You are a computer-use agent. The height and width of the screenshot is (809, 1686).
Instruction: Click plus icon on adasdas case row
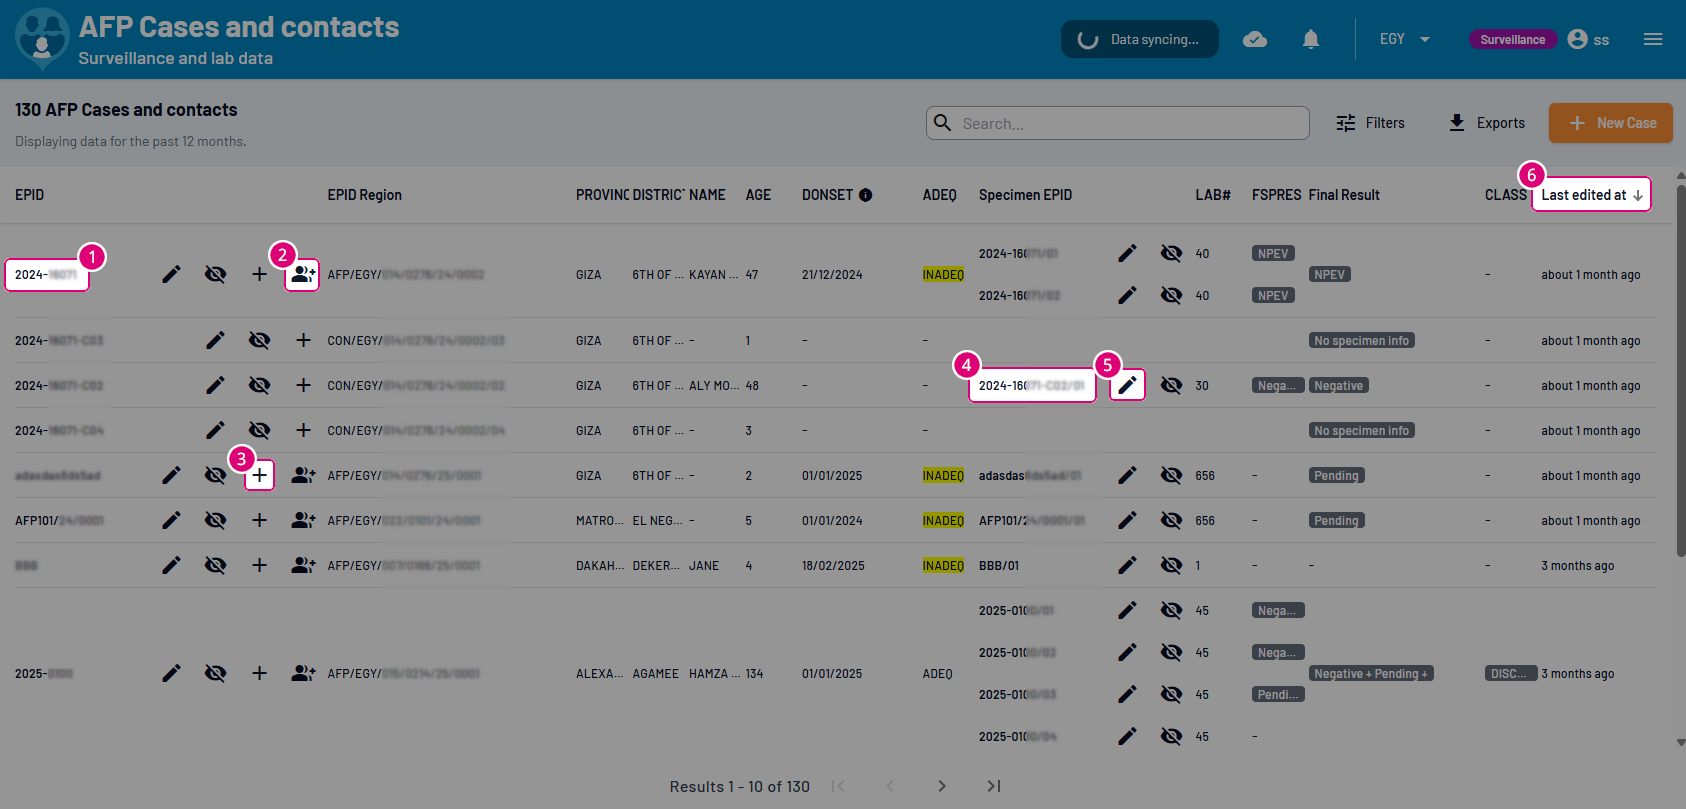point(259,475)
